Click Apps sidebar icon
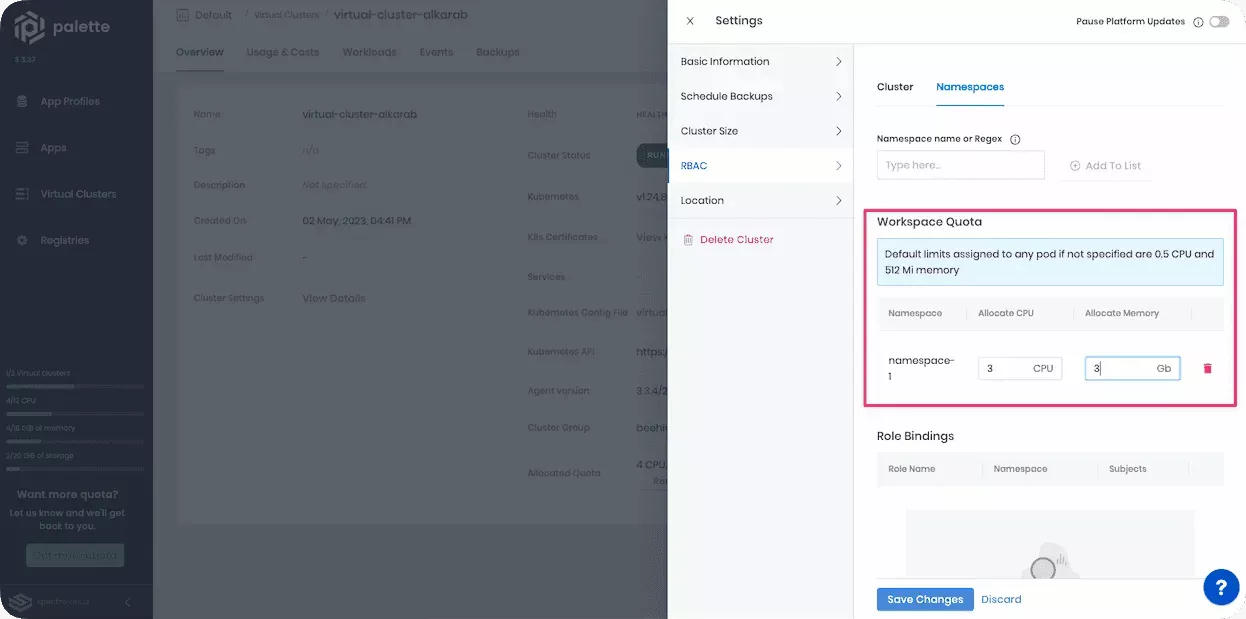Image resolution: width=1246 pixels, height=619 pixels. tap(21, 148)
